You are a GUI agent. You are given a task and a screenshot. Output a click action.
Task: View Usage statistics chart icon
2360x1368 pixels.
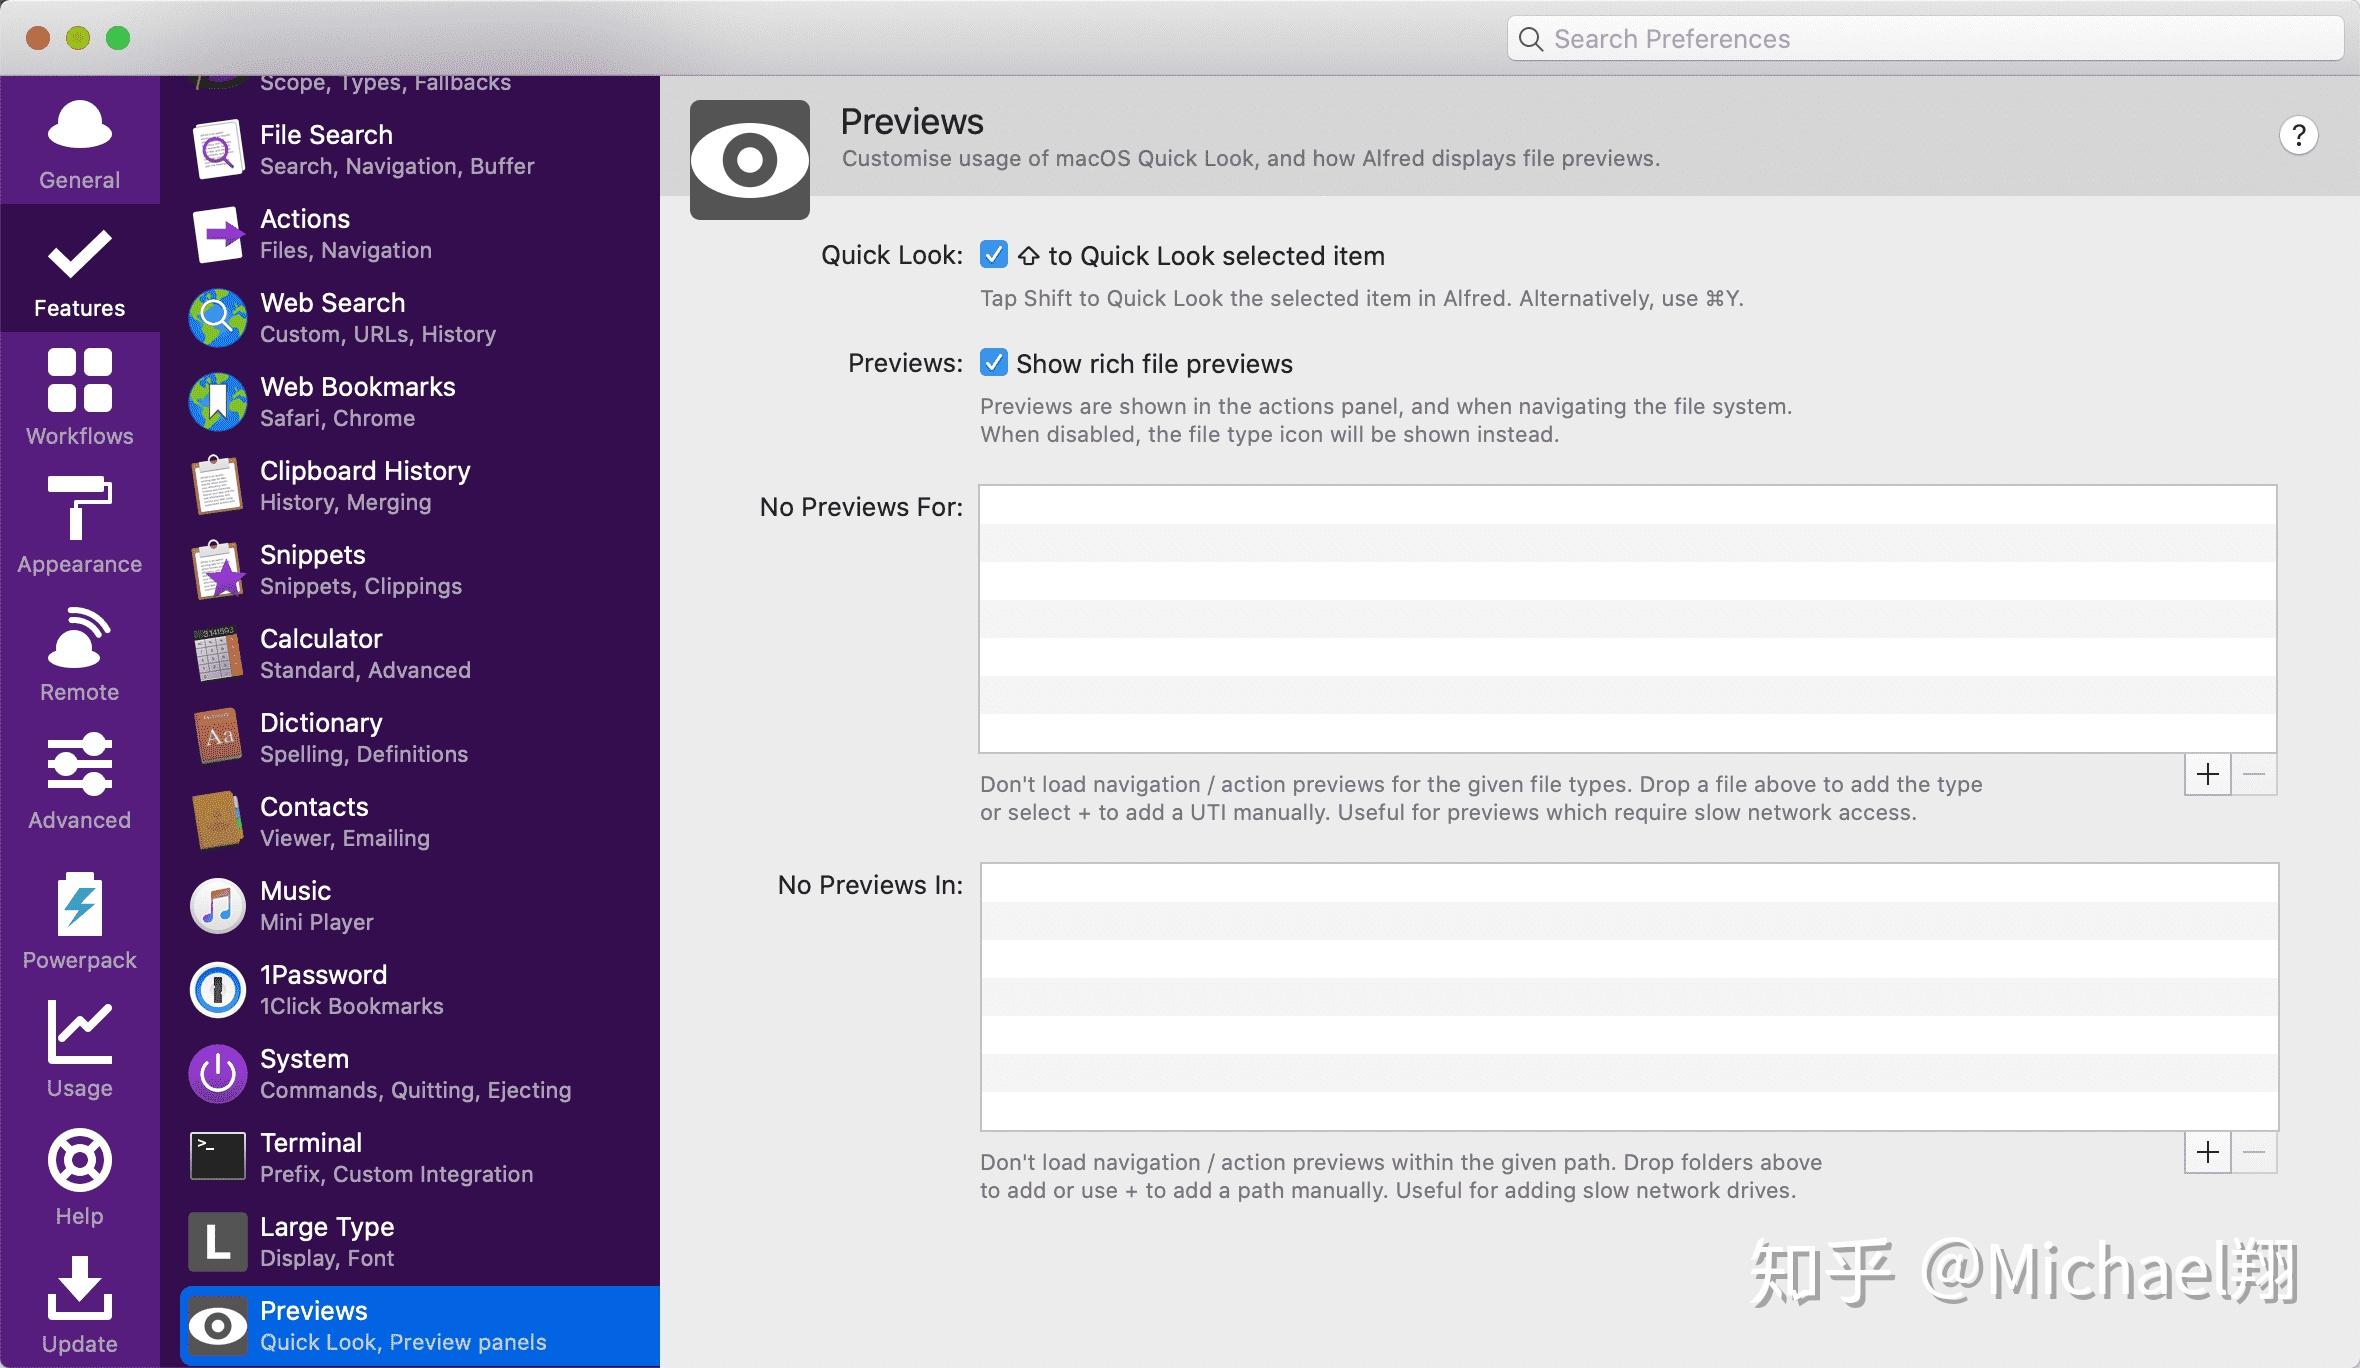coord(79,1034)
